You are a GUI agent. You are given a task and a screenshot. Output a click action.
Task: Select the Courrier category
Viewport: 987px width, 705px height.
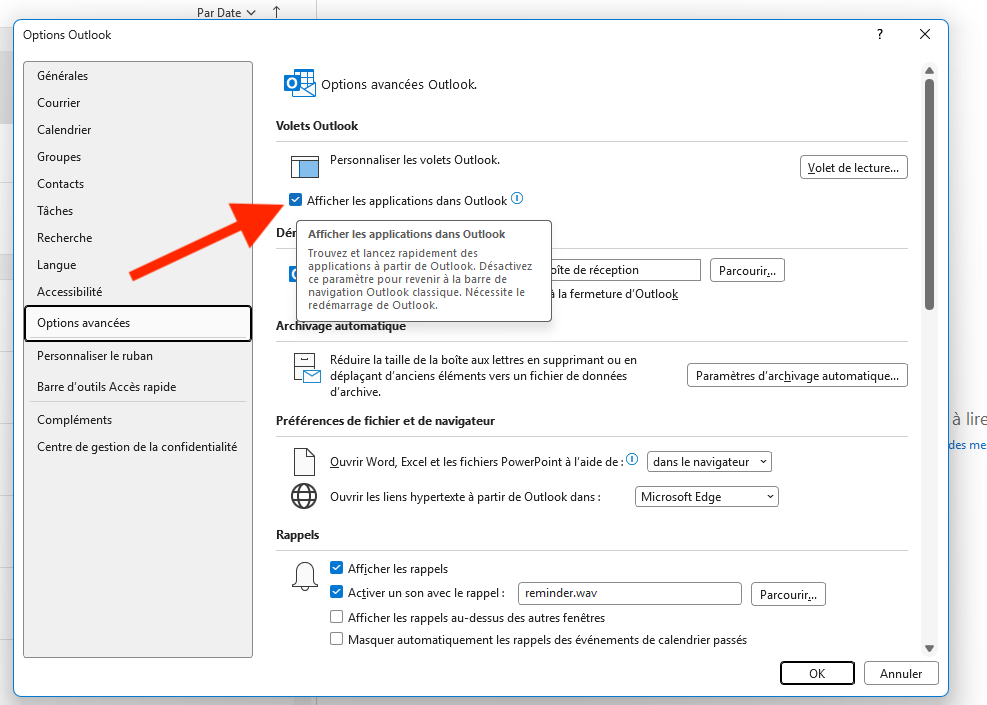138,103
